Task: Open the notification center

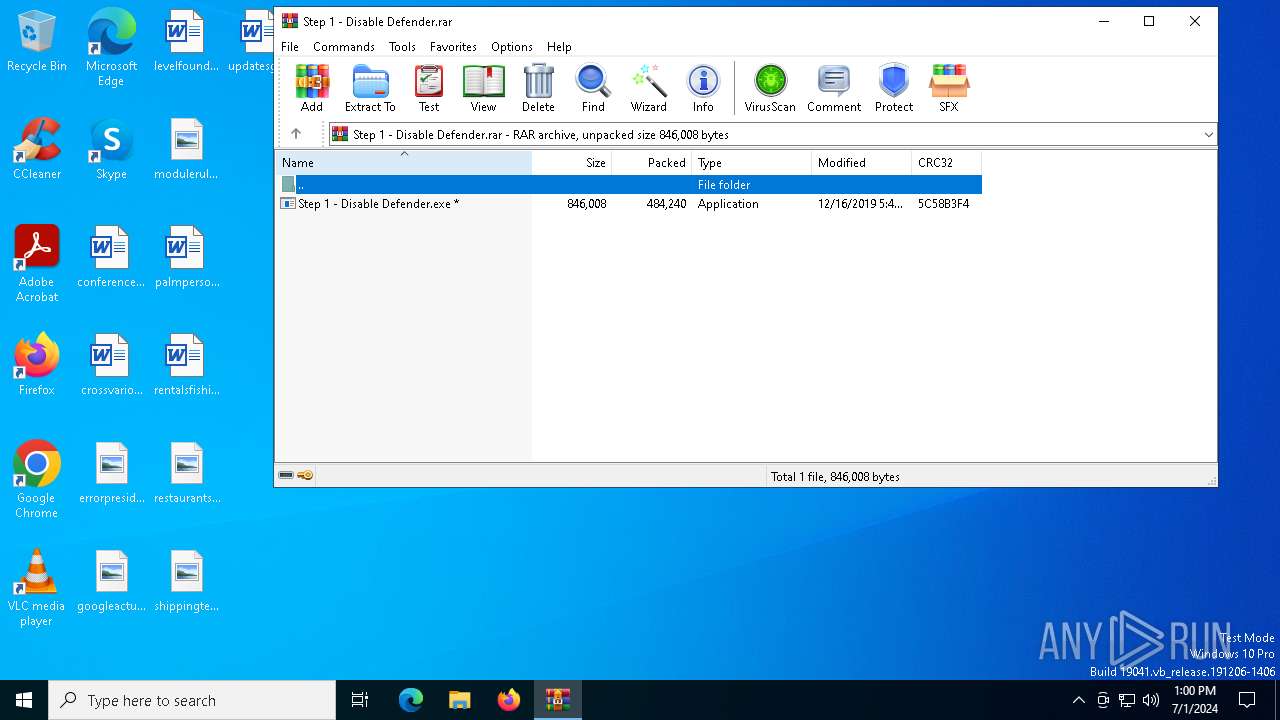Action: pyautogui.click(x=1247, y=700)
